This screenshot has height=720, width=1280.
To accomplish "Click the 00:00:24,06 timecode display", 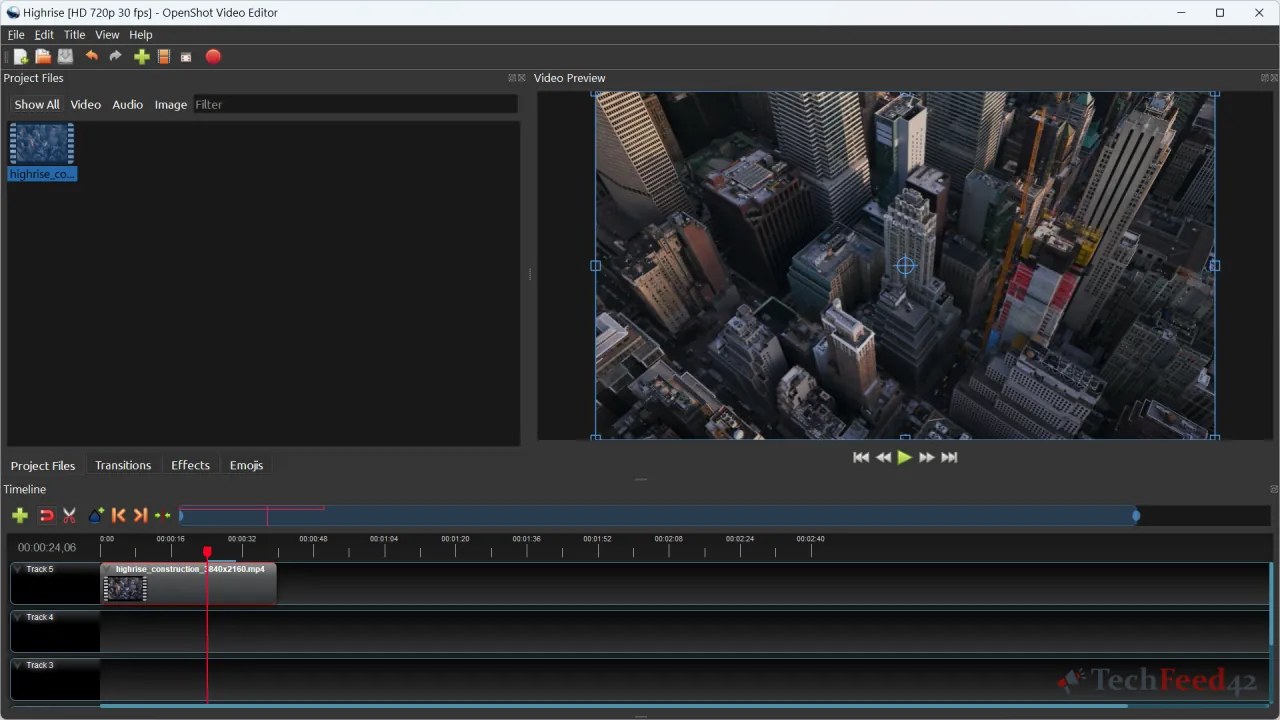I will tap(47, 548).
